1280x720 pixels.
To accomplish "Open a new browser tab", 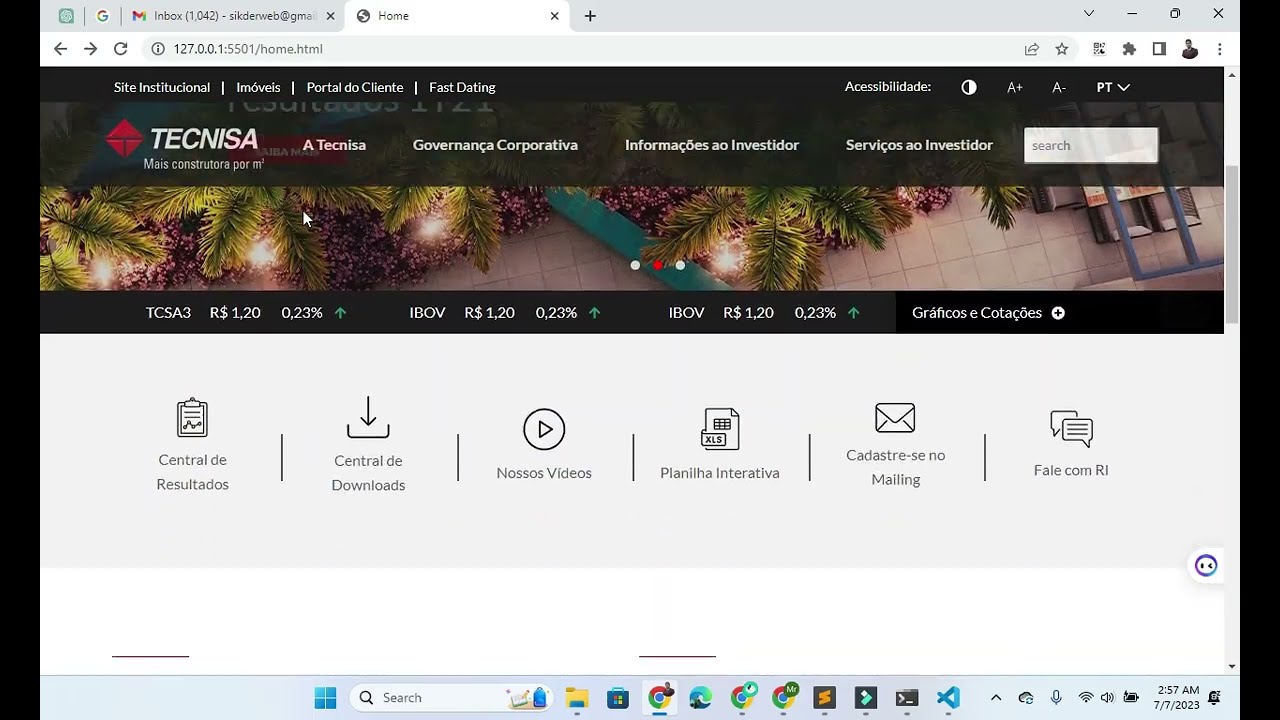I will tap(590, 16).
